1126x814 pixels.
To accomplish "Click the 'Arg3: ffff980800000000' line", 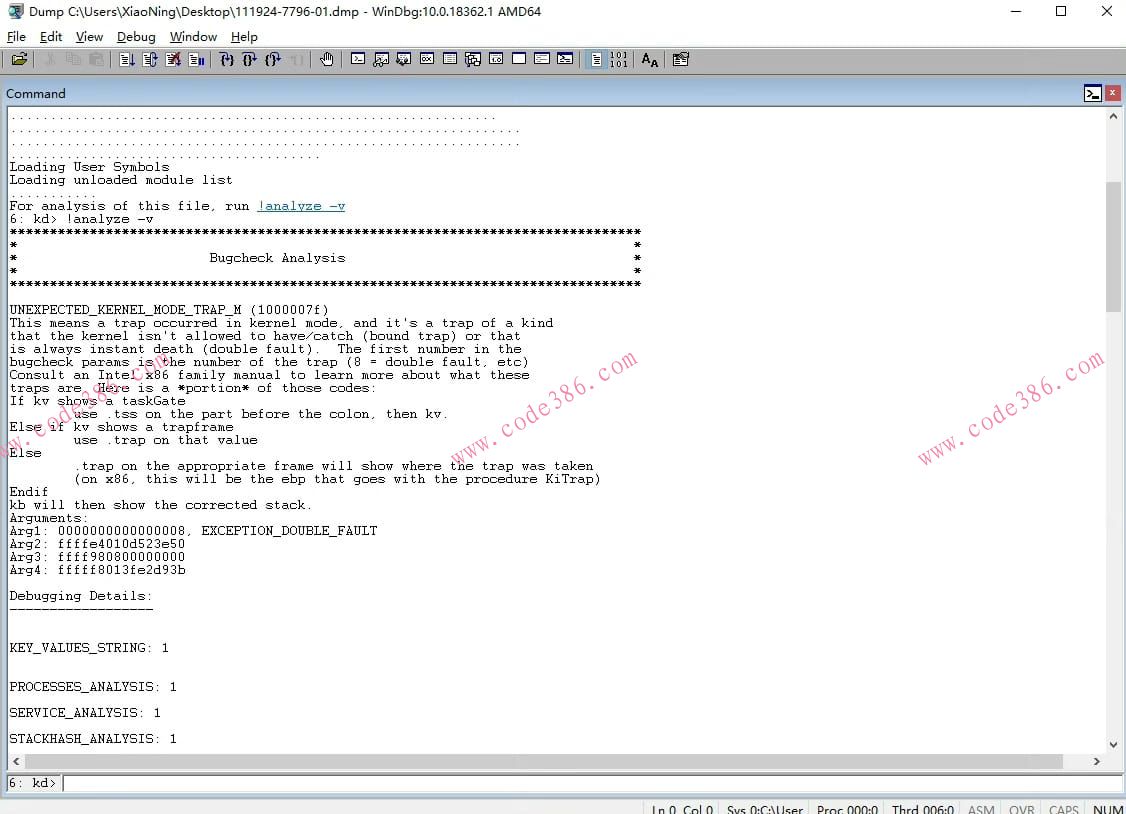I will tap(97, 556).
